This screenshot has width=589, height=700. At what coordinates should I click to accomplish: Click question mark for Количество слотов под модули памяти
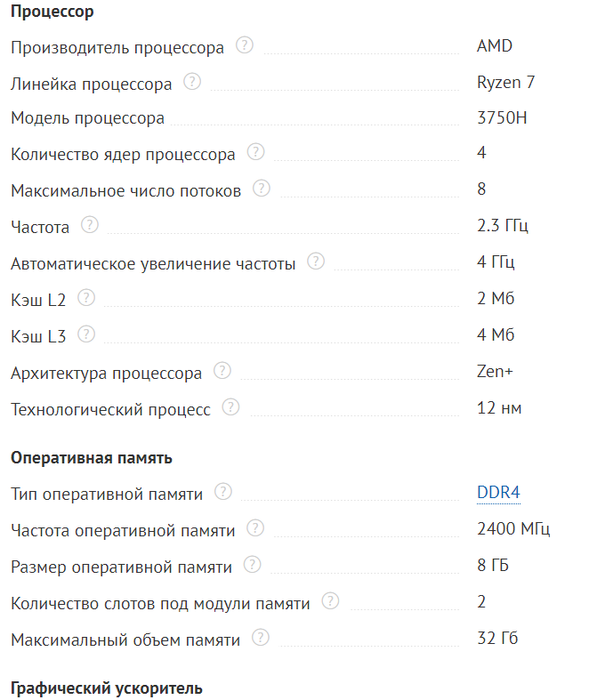(x=330, y=601)
